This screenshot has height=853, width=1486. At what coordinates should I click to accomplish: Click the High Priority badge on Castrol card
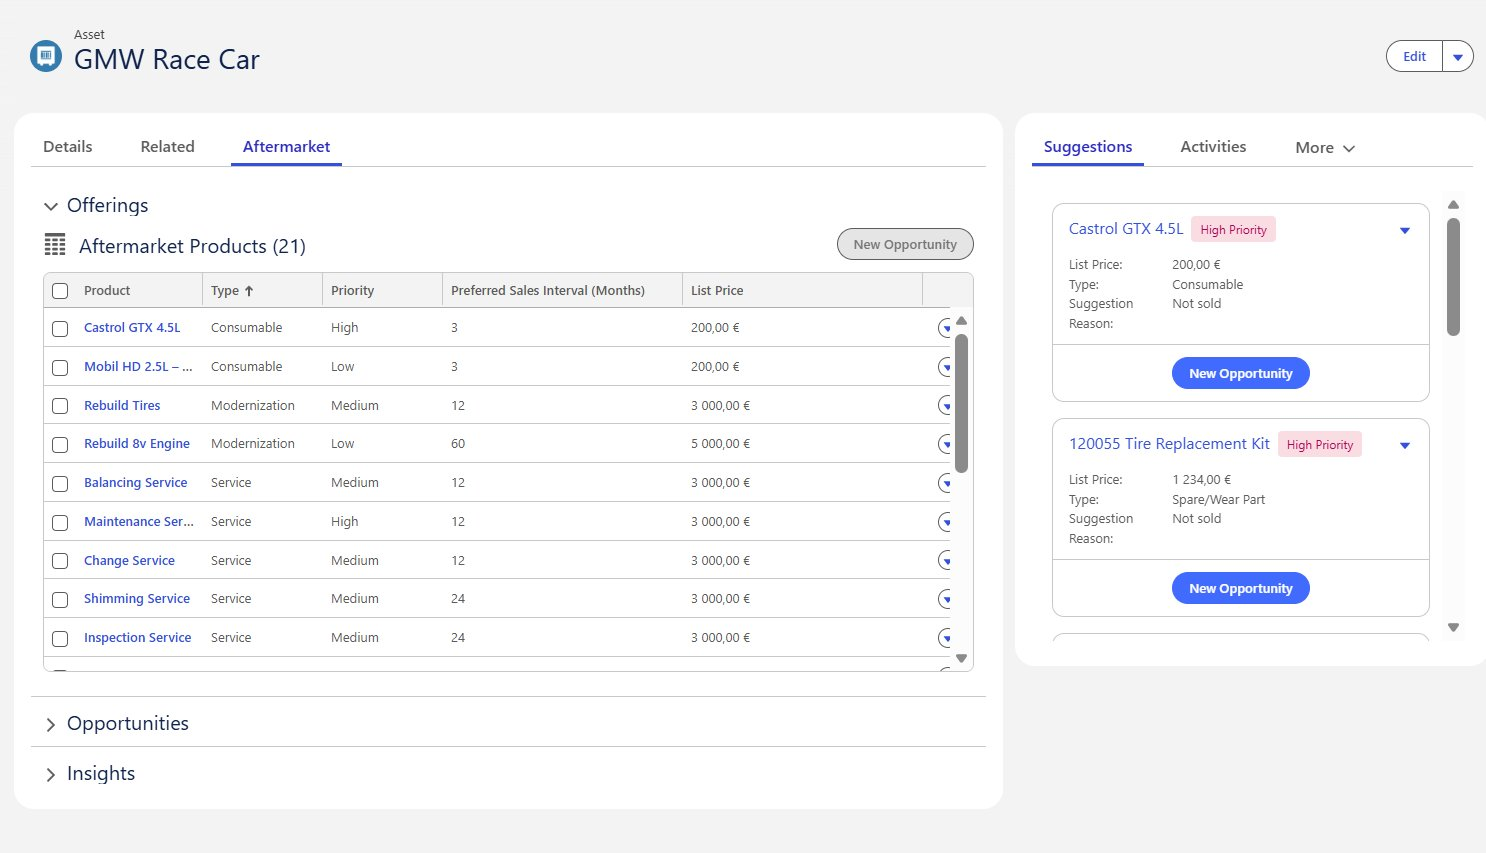1233,230
